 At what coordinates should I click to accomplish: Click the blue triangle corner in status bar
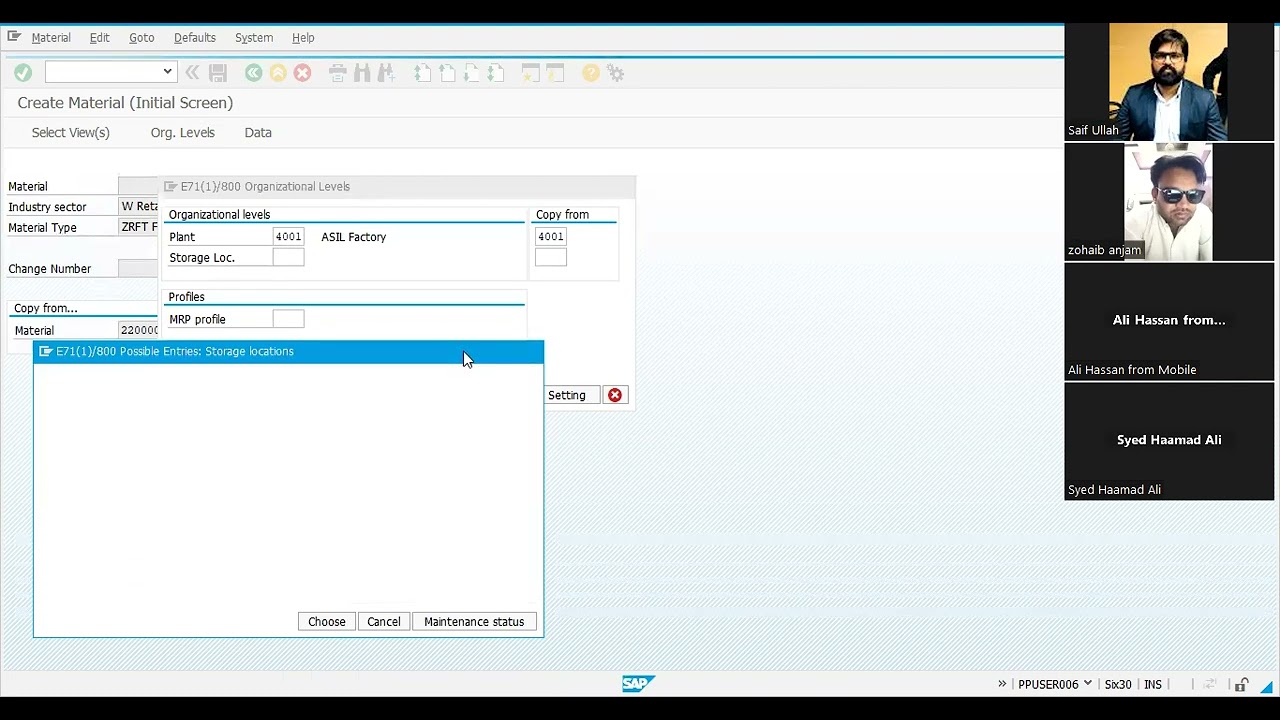[1267, 686]
